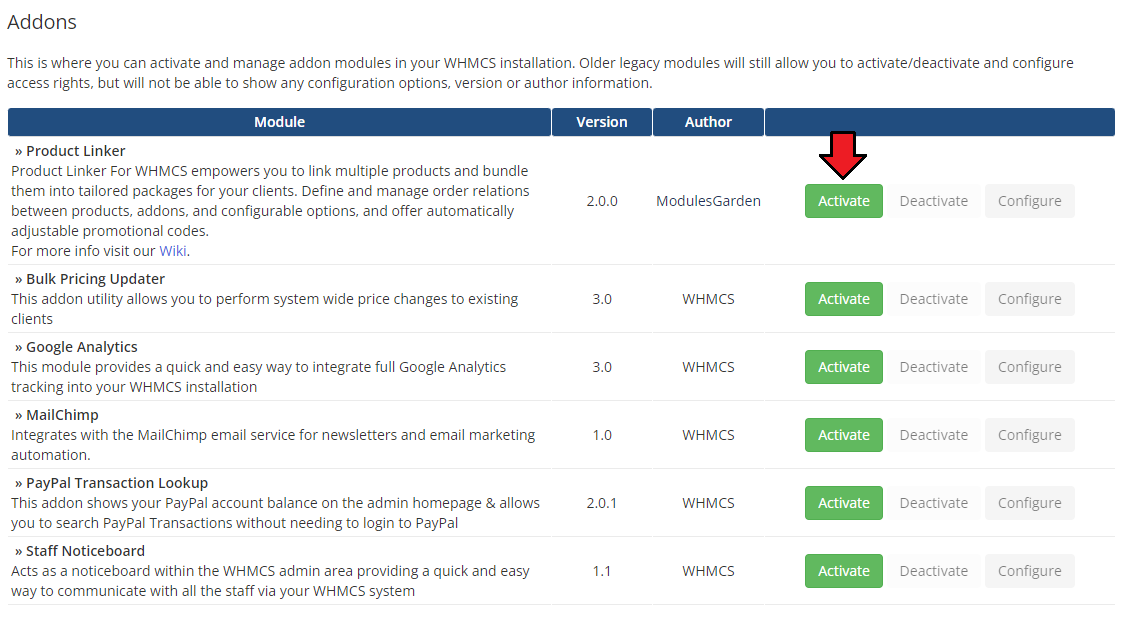Viewport: 1121px width, 627px height.
Task: Activate the Product Linker addon
Action: (x=844, y=201)
